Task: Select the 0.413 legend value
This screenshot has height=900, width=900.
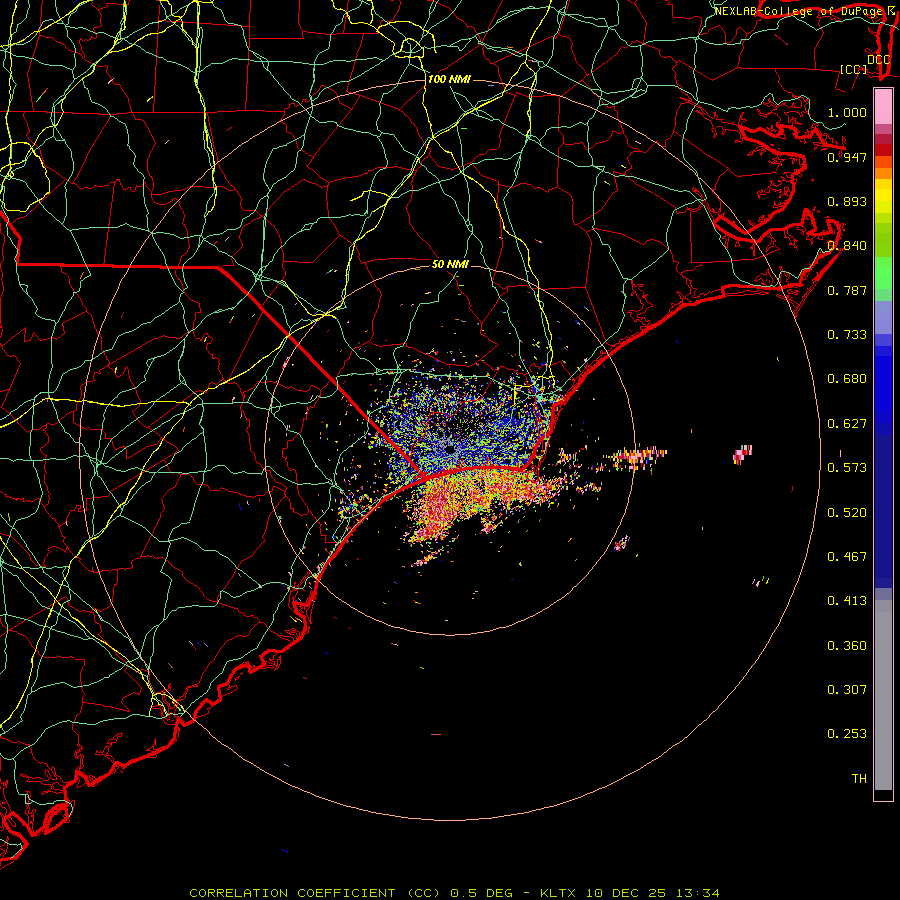Action: point(847,601)
